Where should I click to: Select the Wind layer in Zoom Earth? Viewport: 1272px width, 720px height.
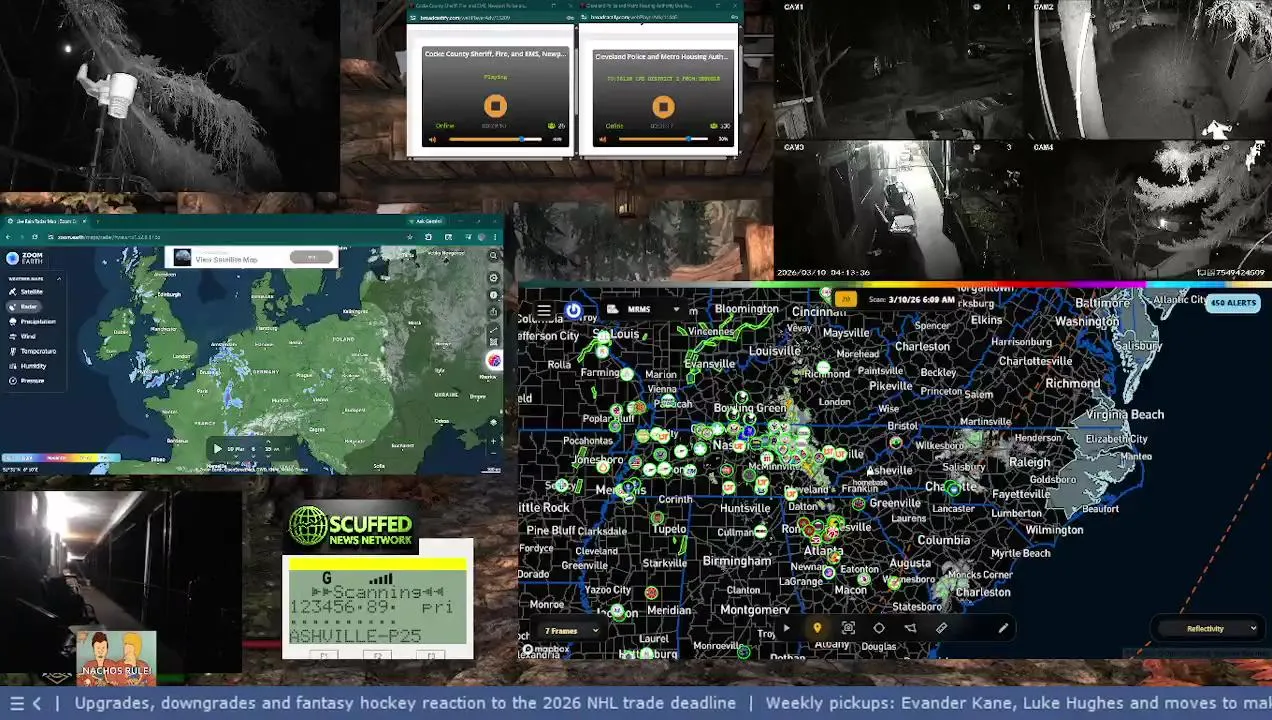pos(23,337)
